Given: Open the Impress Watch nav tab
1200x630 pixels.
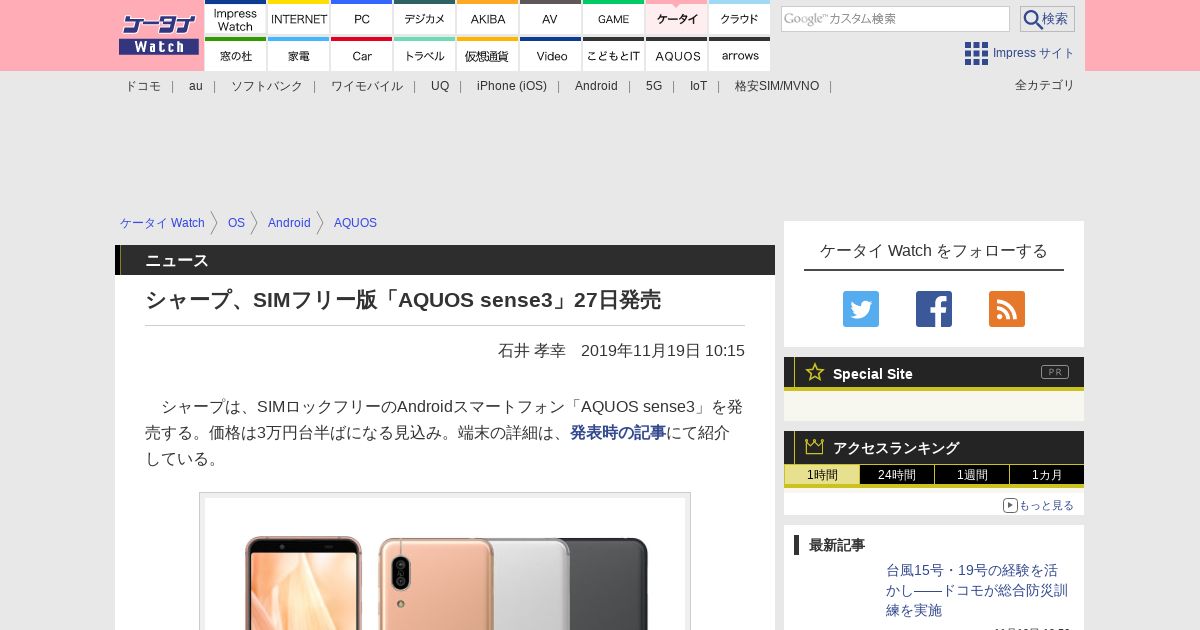Looking at the screenshot, I should coord(236,18).
